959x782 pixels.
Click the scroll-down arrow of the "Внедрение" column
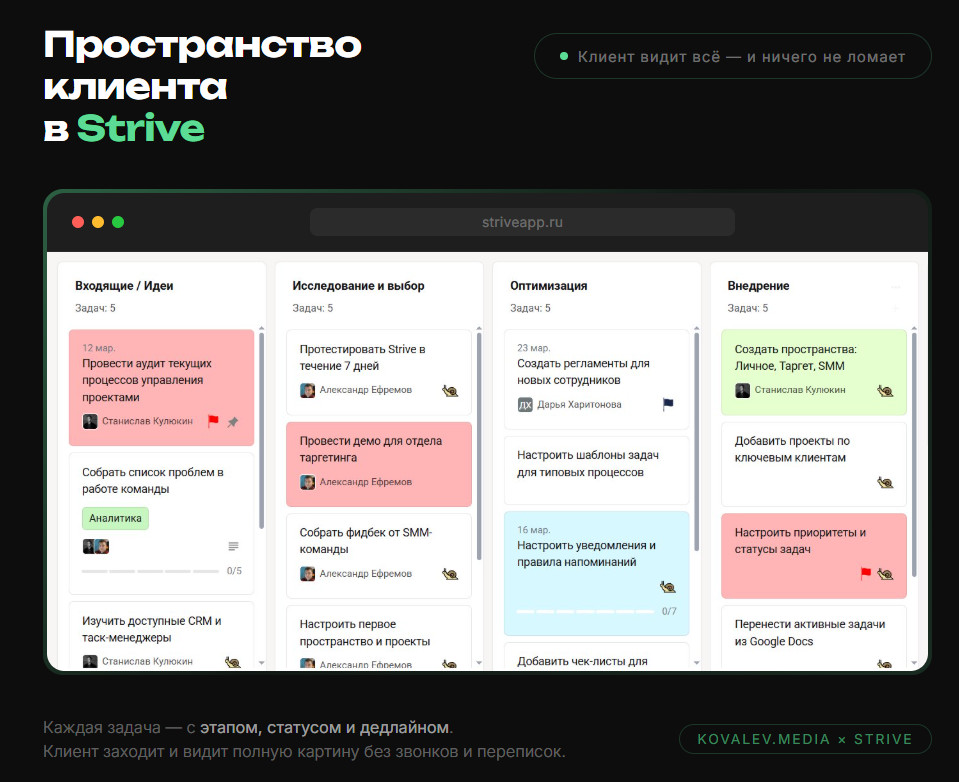pyautogui.click(x=914, y=663)
